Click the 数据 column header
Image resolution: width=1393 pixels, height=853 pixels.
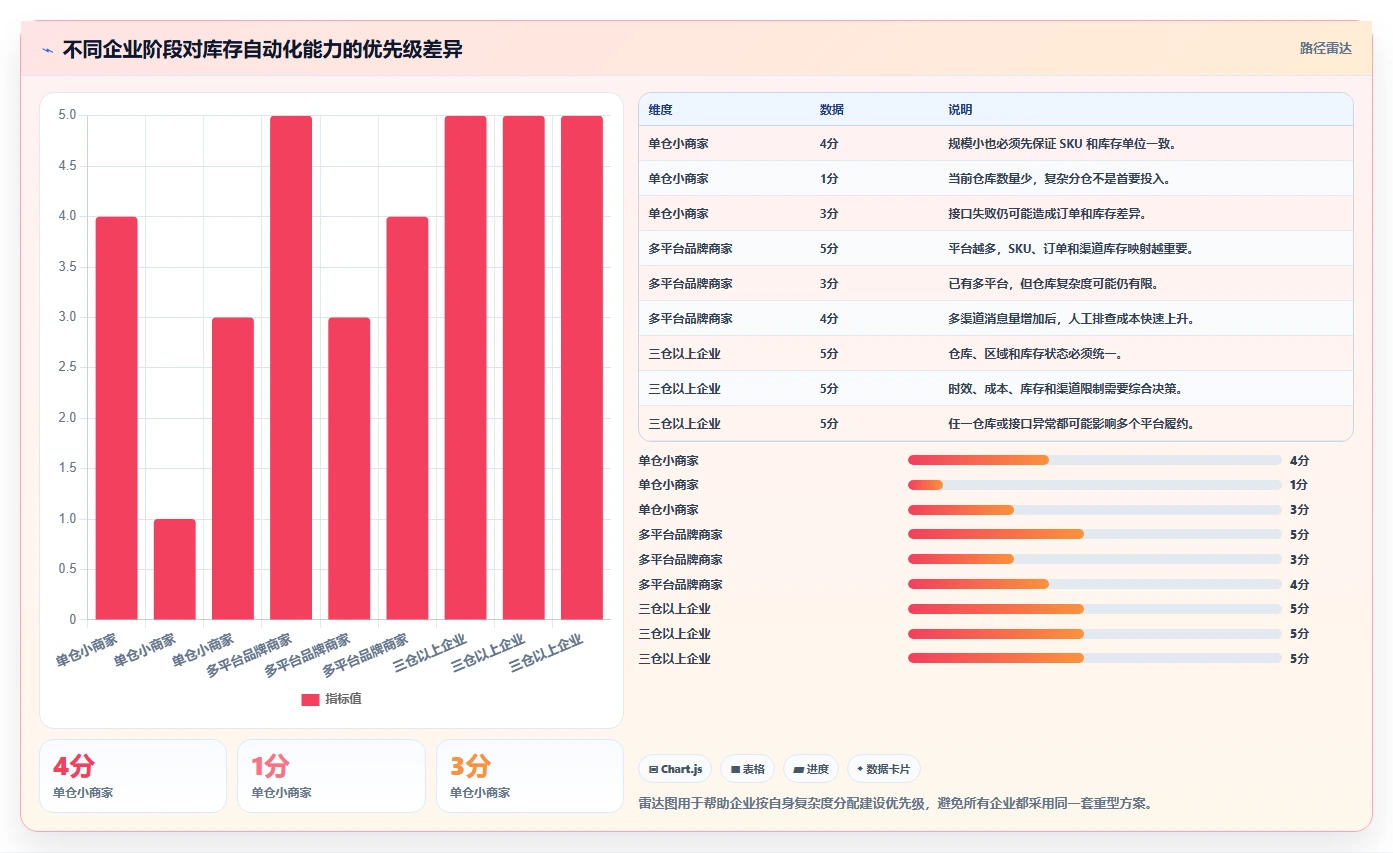tap(832, 109)
